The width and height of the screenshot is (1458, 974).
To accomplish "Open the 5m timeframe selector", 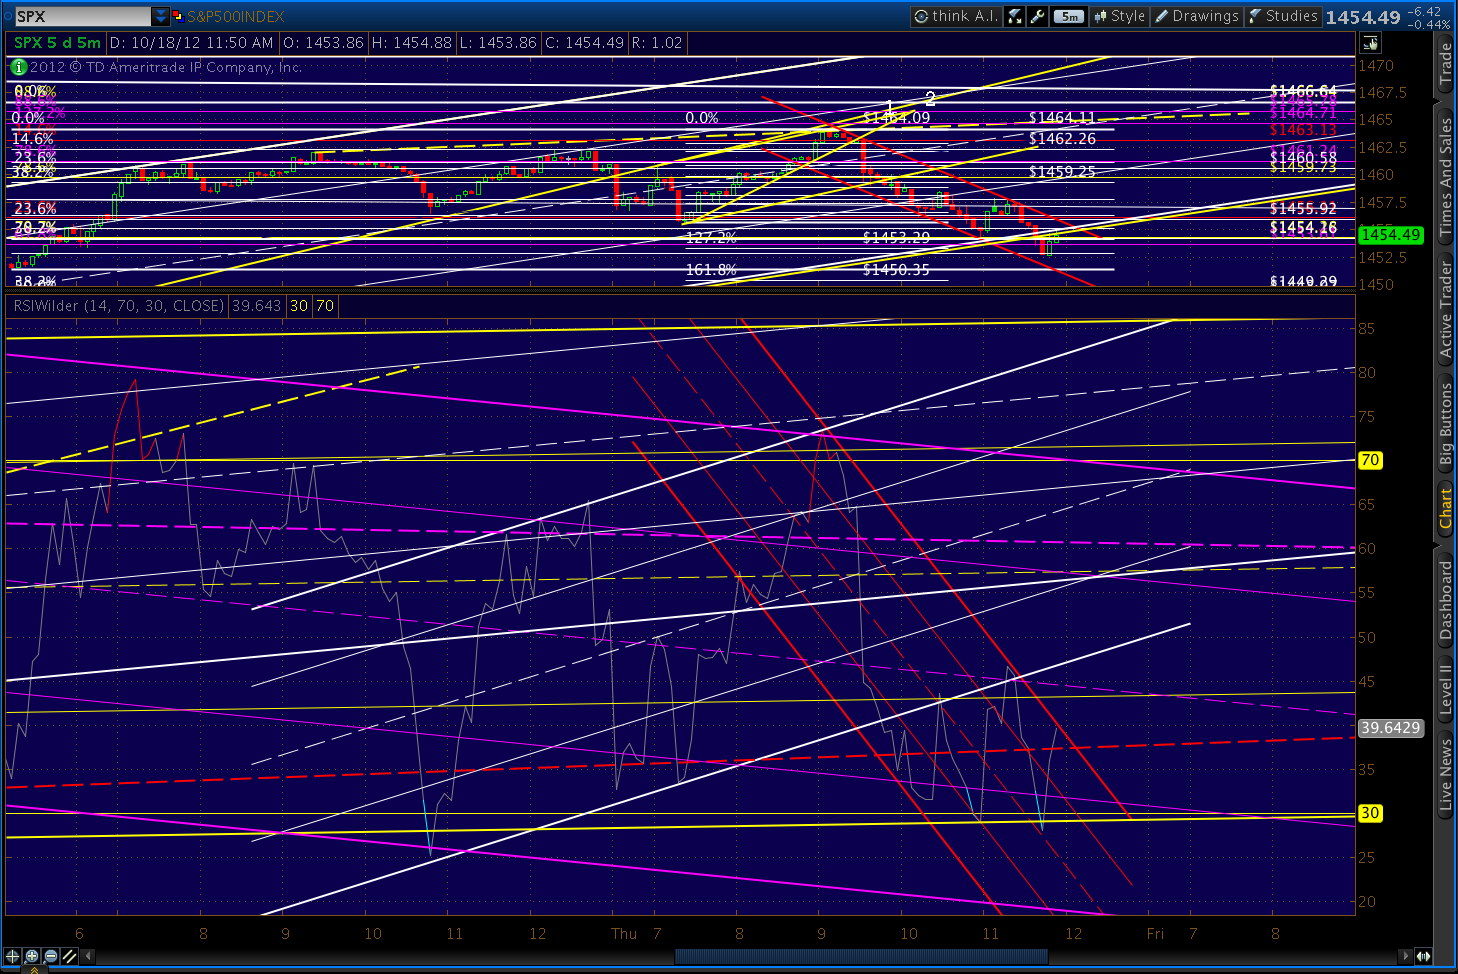I will click(1067, 16).
